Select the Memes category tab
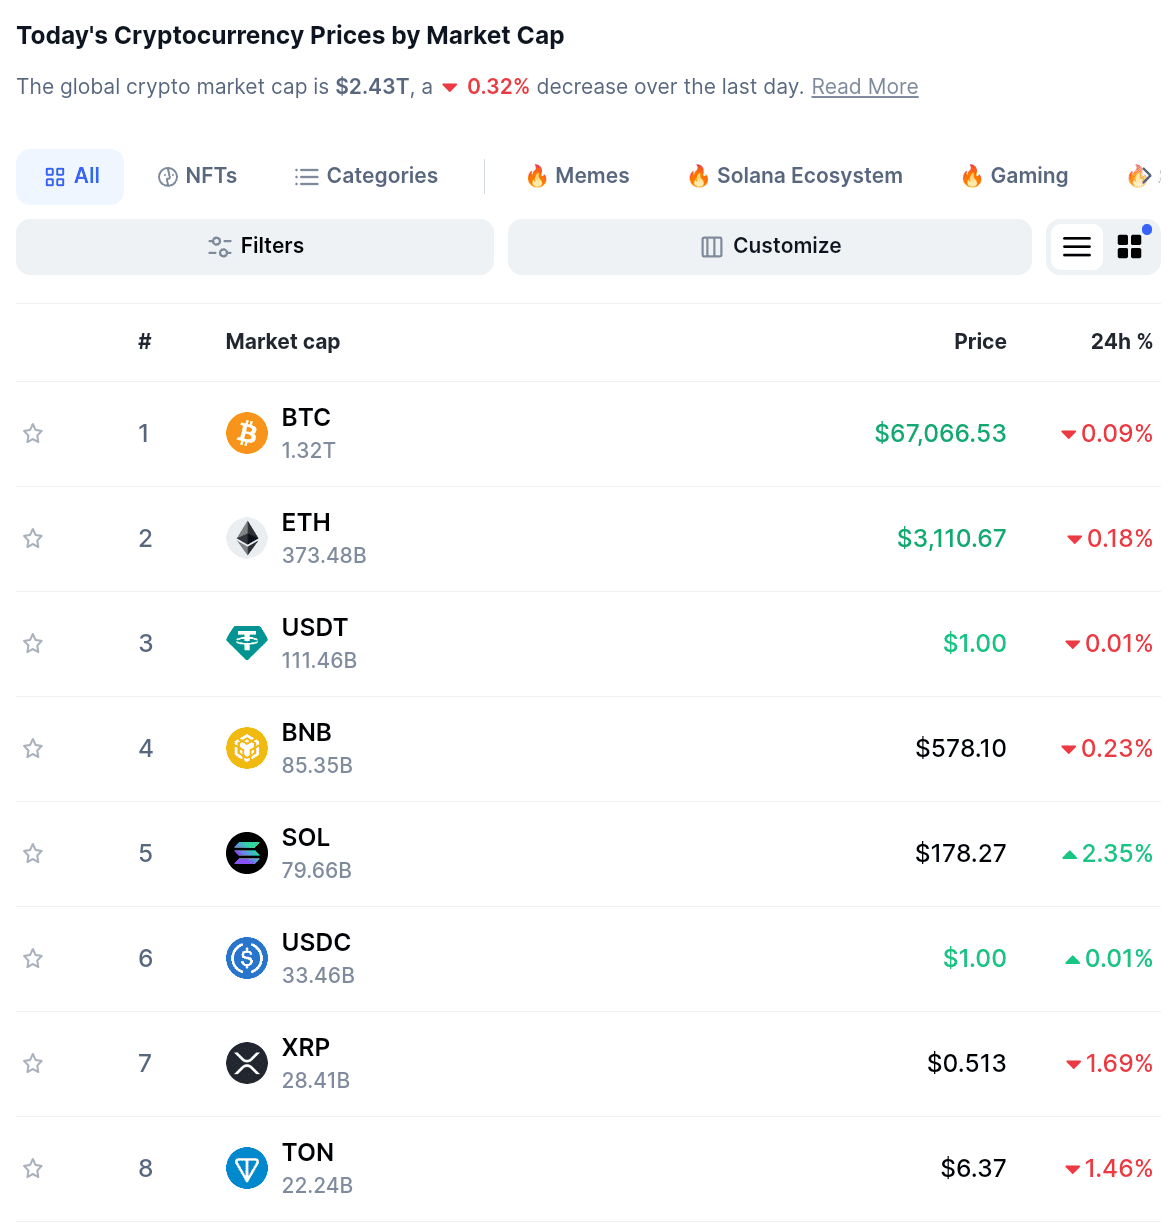Viewport: 1175px width, 1223px height. click(x=578, y=176)
